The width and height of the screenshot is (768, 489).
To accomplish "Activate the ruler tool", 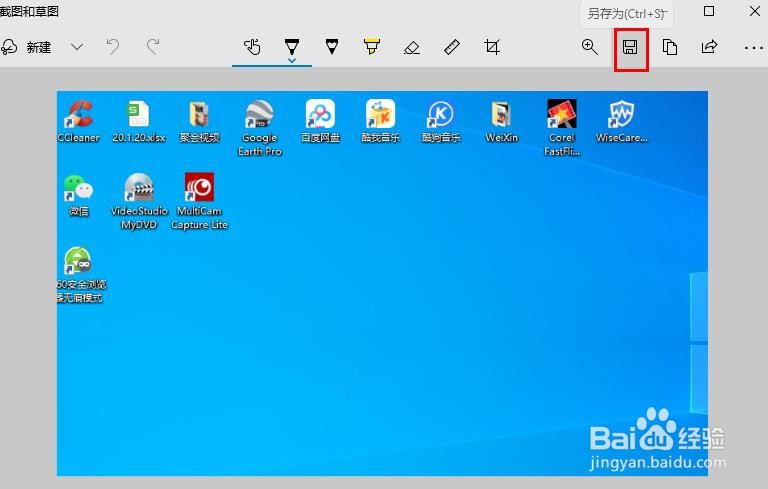I will (x=452, y=47).
